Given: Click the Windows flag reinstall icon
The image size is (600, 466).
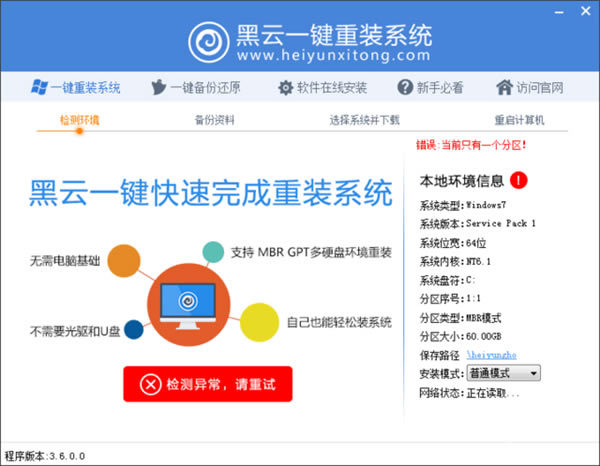Looking at the screenshot, I should (x=39, y=87).
